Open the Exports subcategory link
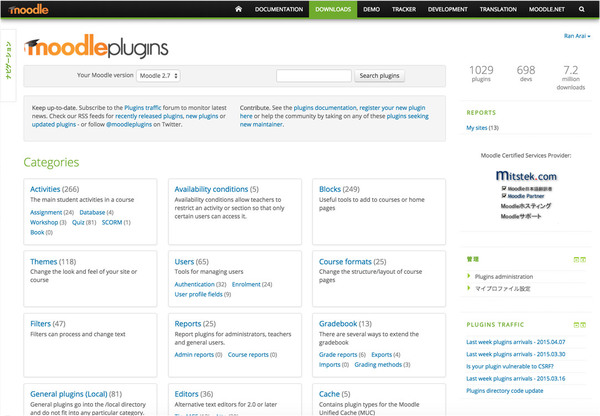 coord(382,355)
